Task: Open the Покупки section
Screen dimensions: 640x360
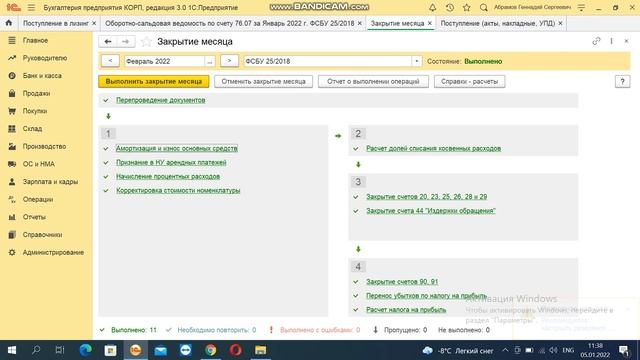Action: point(35,111)
